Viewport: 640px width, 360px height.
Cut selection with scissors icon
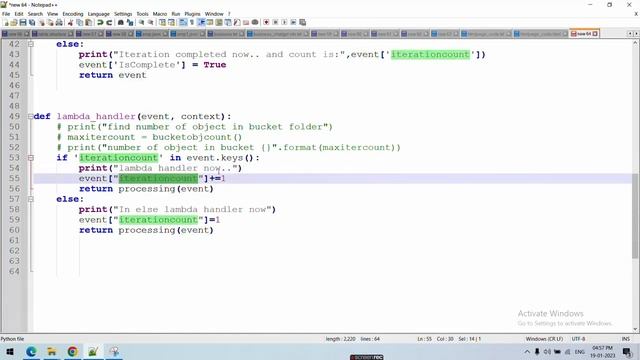coord(70,22)
